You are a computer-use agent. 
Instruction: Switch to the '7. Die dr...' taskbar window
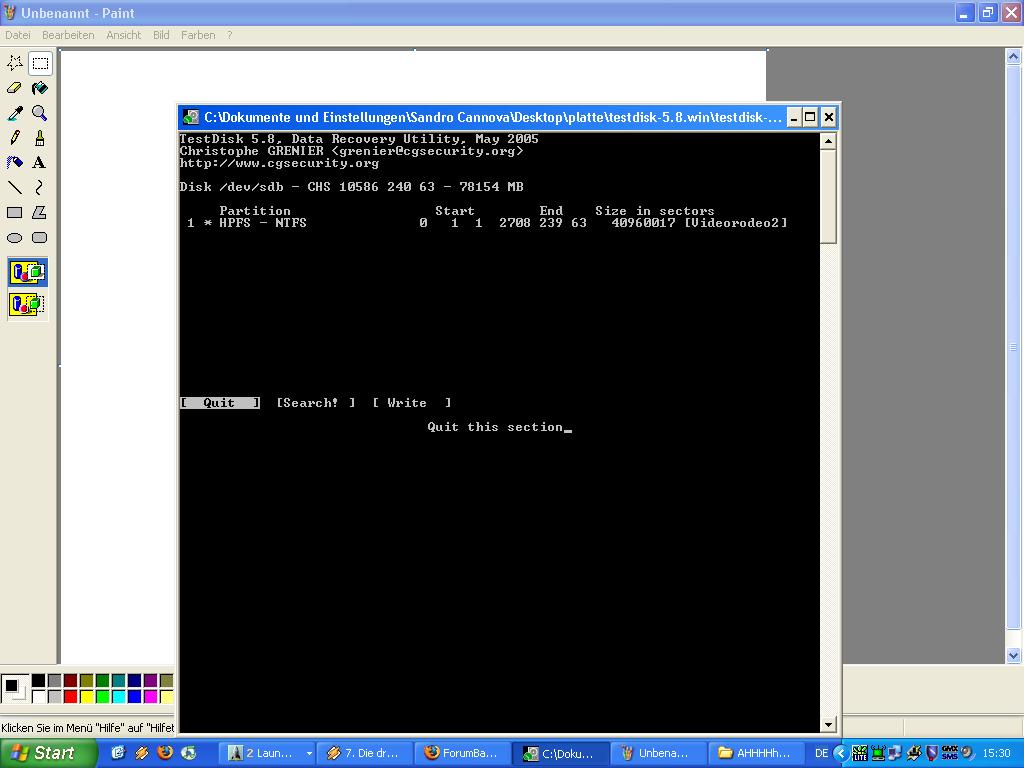[x=365, y=754]
